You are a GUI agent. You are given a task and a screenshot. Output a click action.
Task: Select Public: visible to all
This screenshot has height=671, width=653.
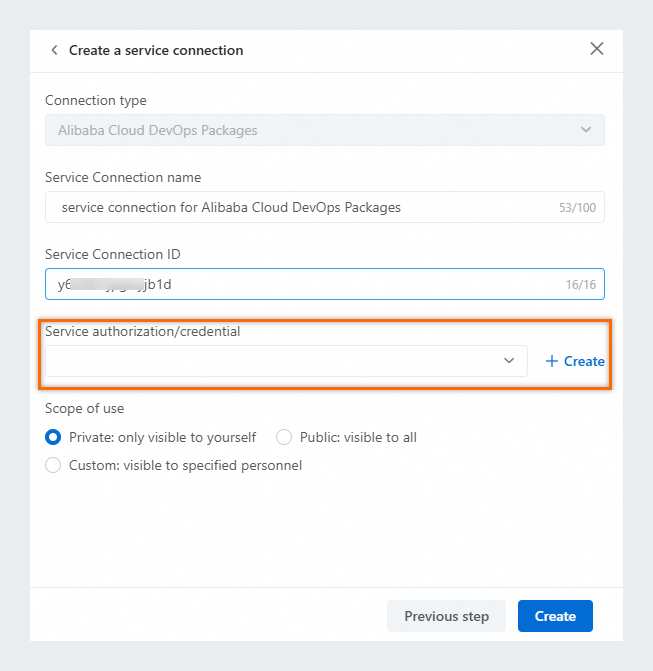click(x=284, y=437)
